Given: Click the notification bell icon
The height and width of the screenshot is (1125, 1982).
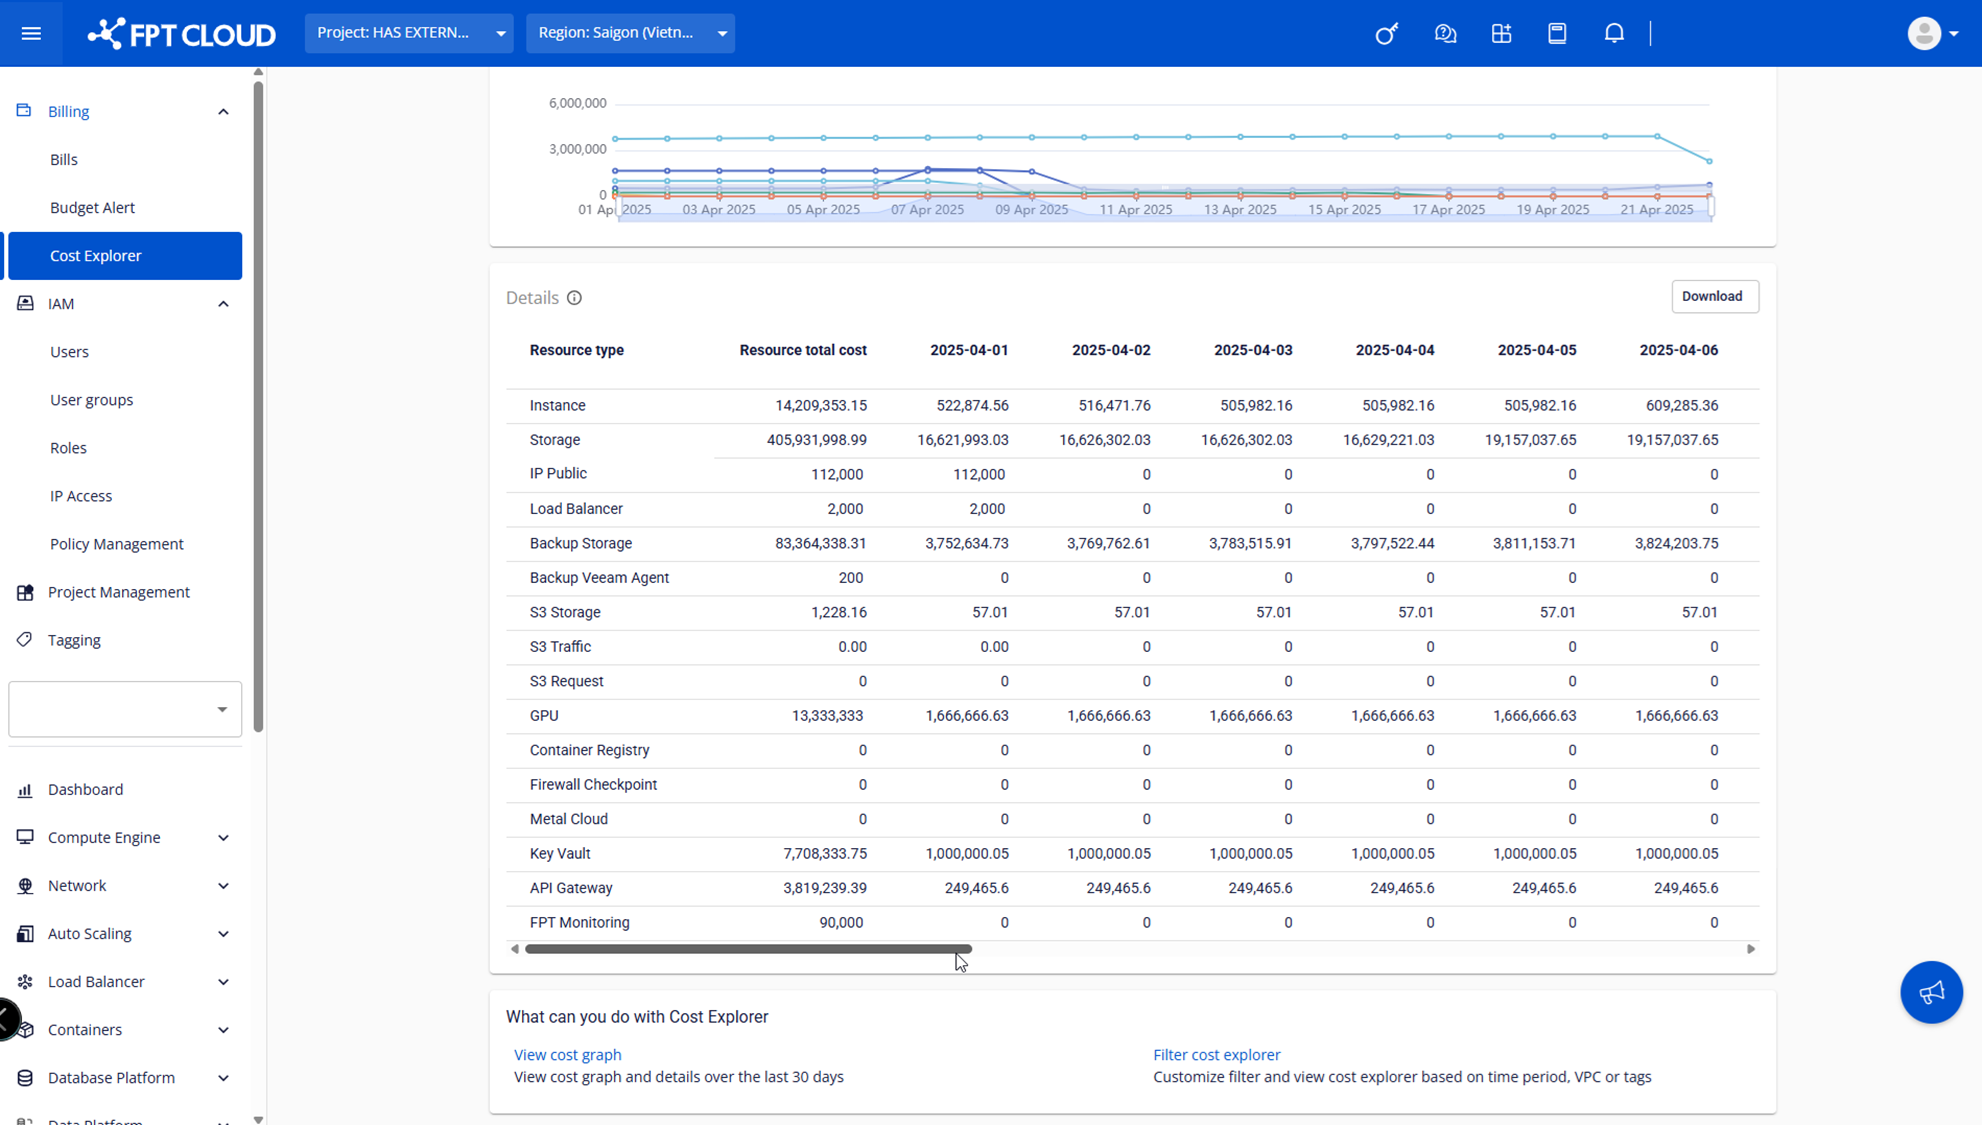Looking at the screenshot, I should pos(1613,33).
